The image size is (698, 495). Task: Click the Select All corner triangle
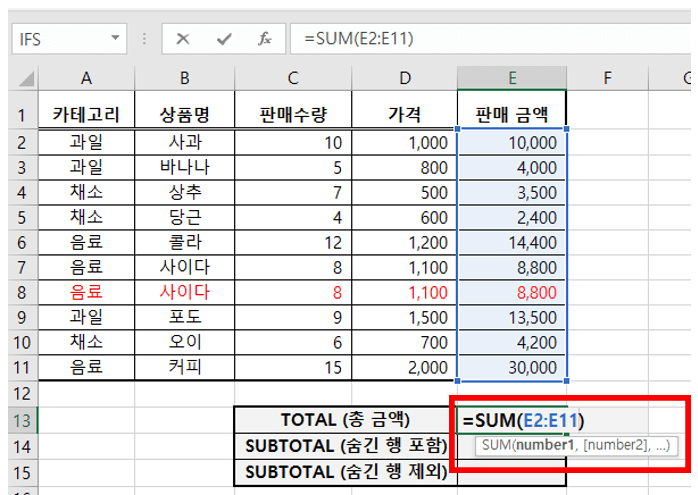pos(26,79)
